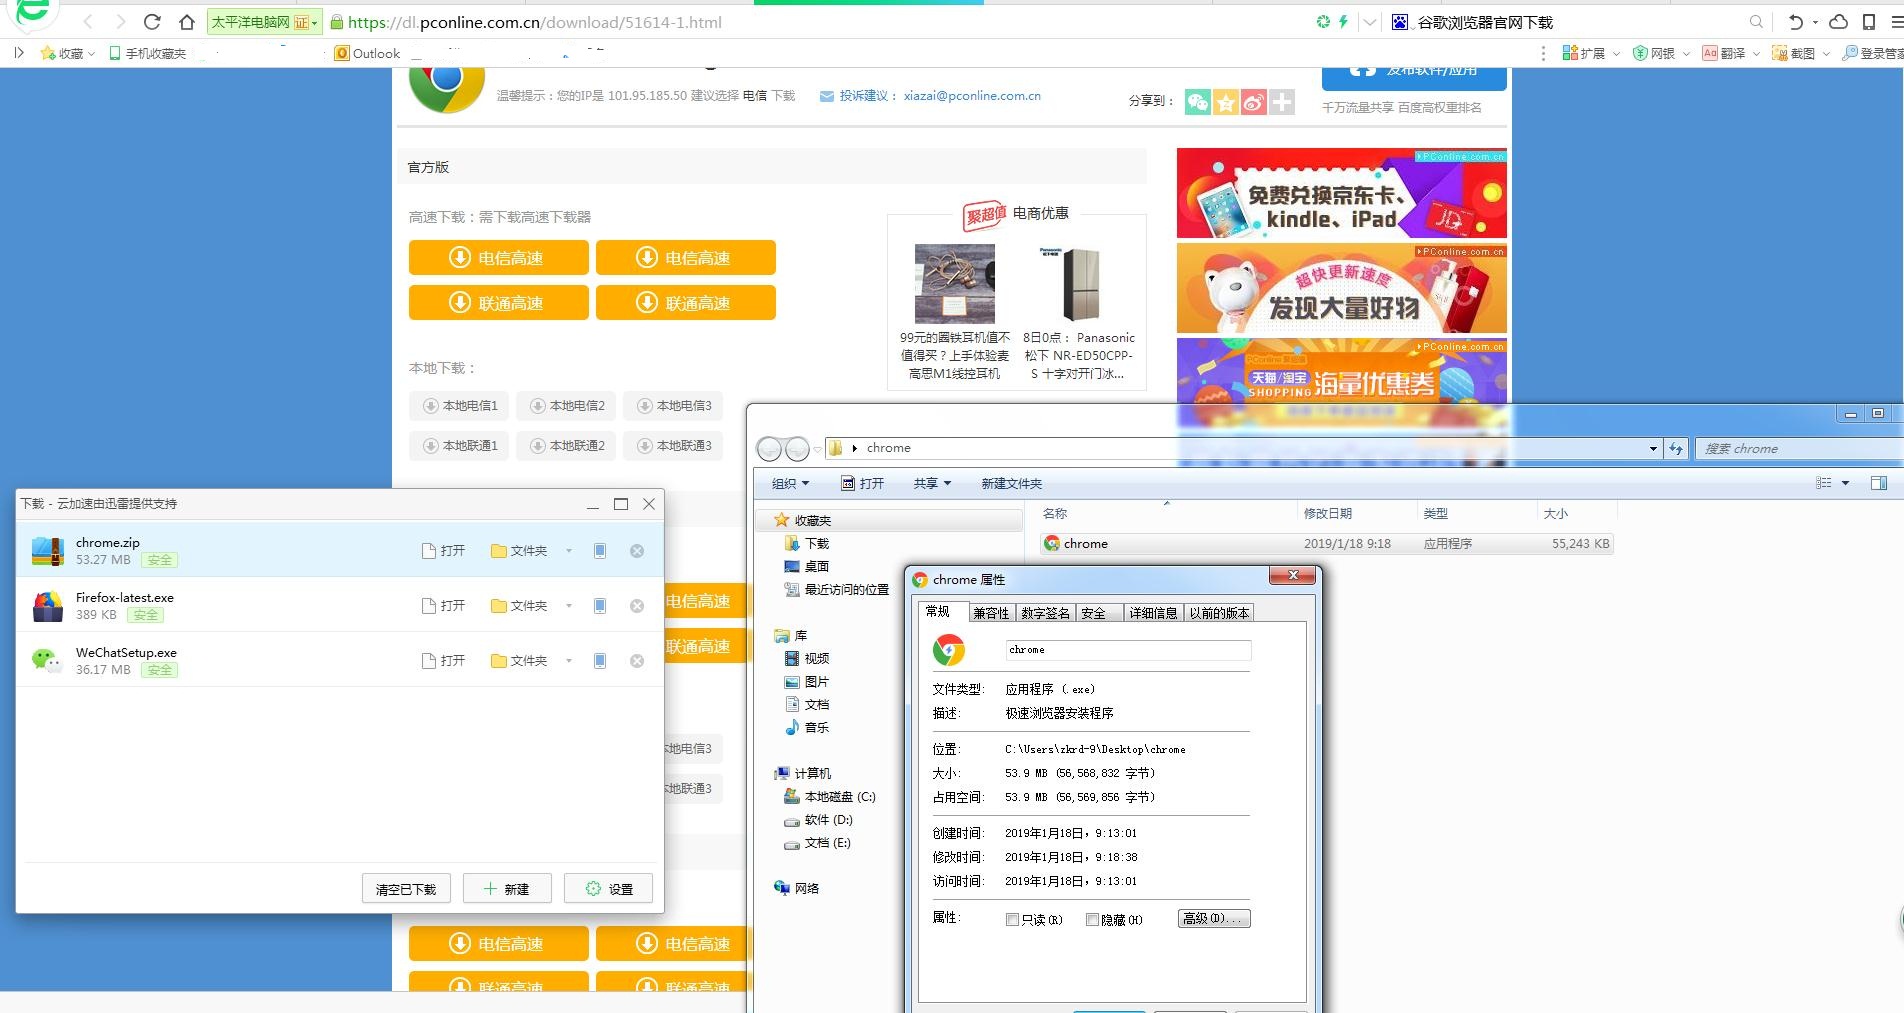Click the Baidu paw search engine icon
Image resolution: width=1904 pixels, height=1013 pixels.
[x=1400, y=22]
